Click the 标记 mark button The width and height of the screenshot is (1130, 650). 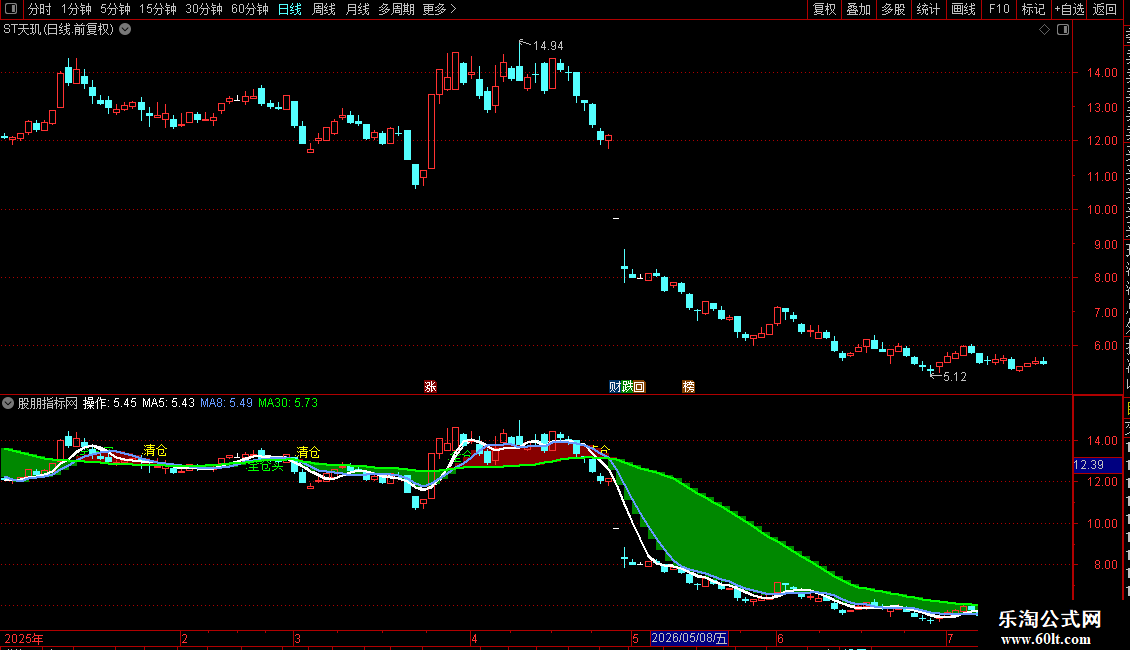click(1033, 9)
